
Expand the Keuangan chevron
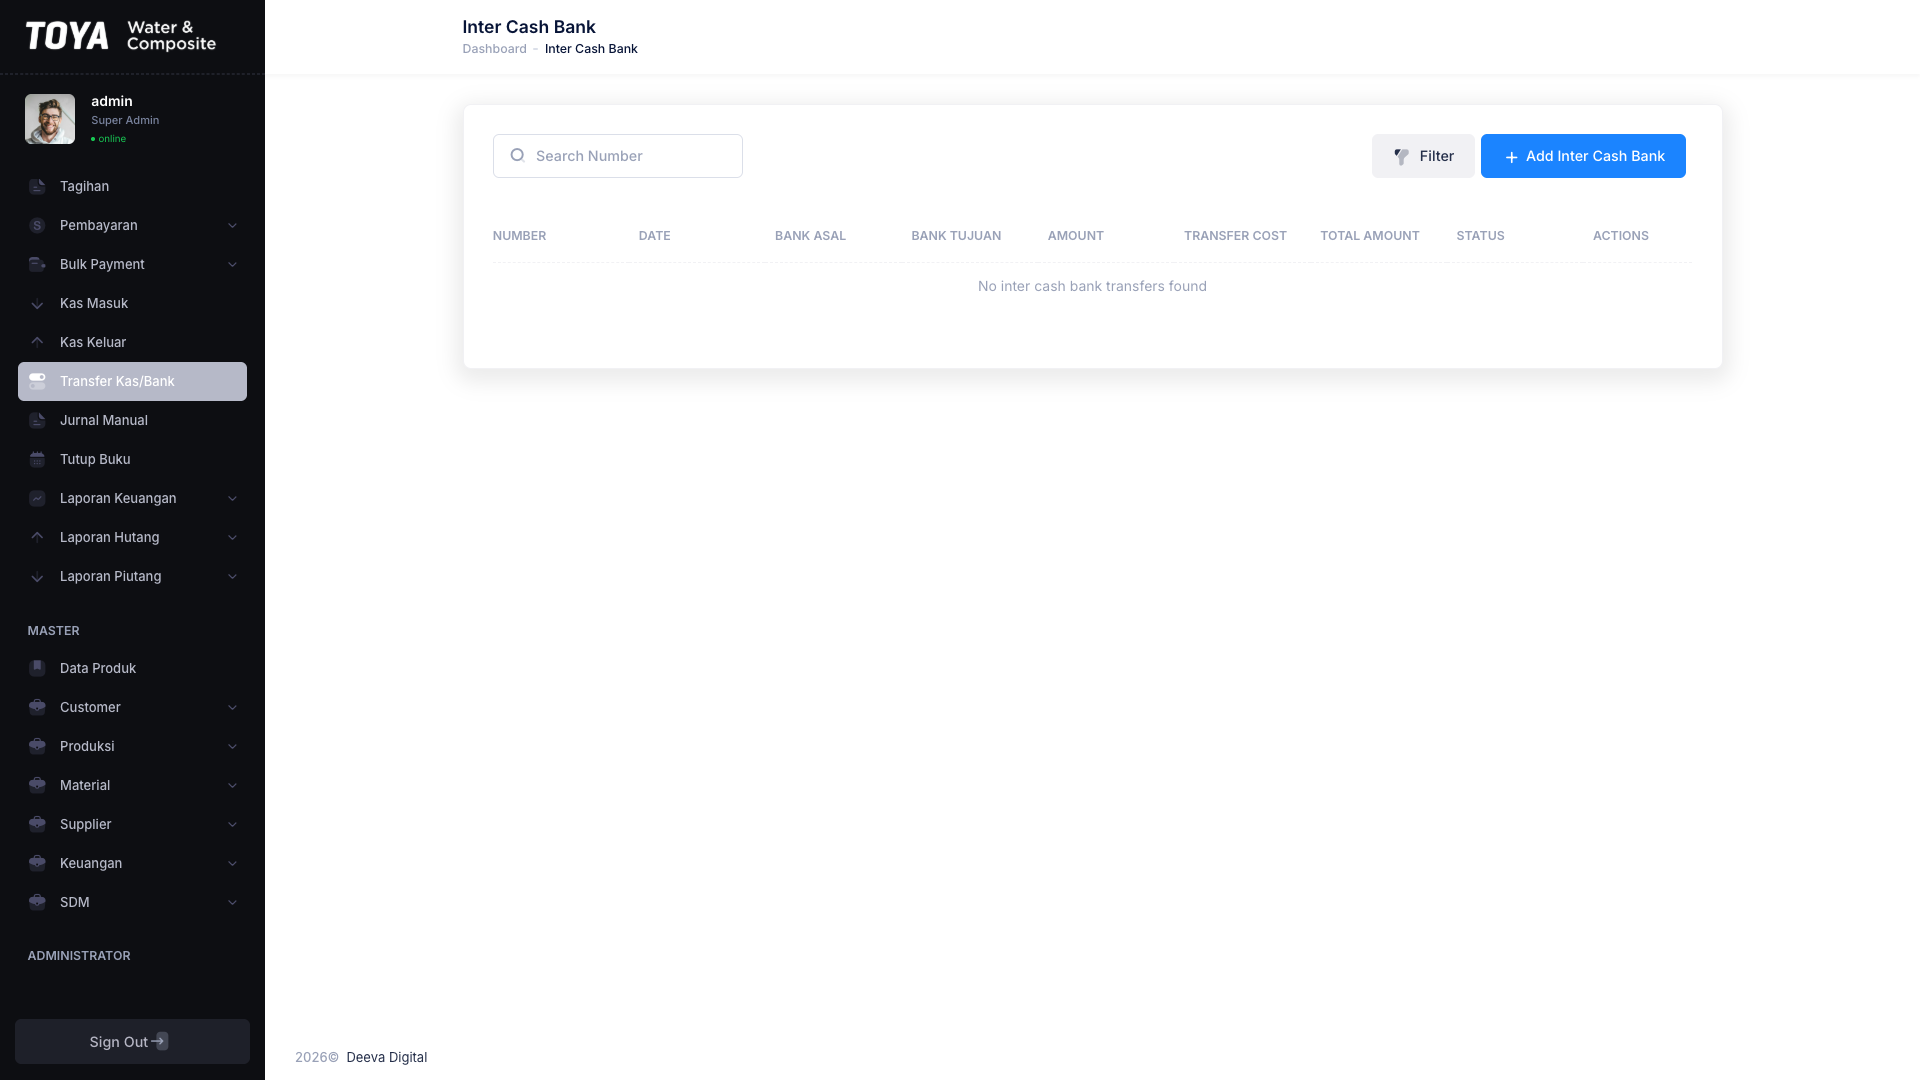point(232,864)
